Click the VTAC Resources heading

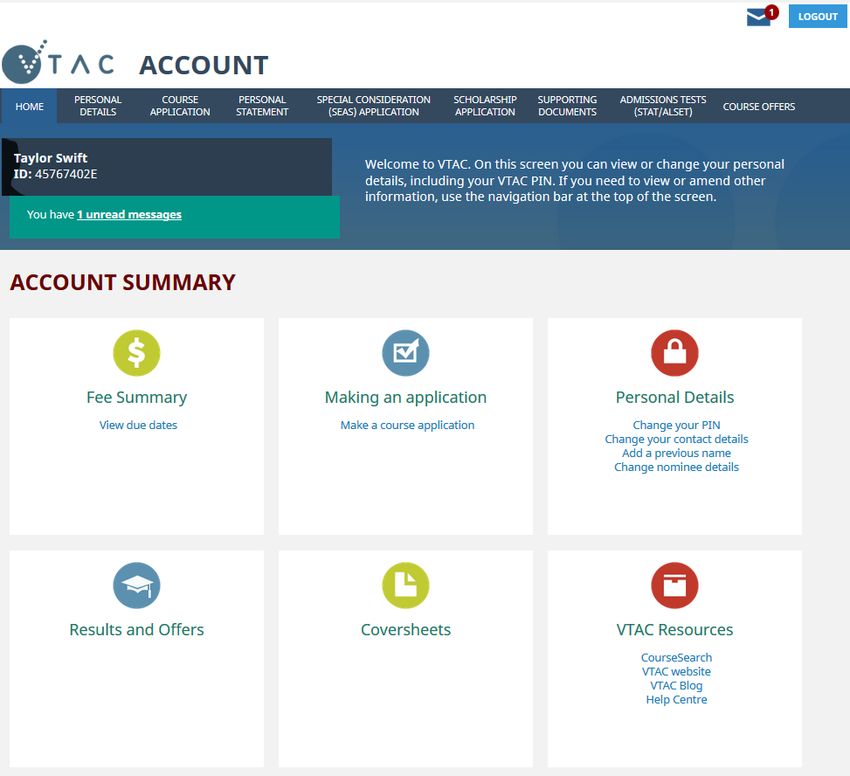point(674,630)
